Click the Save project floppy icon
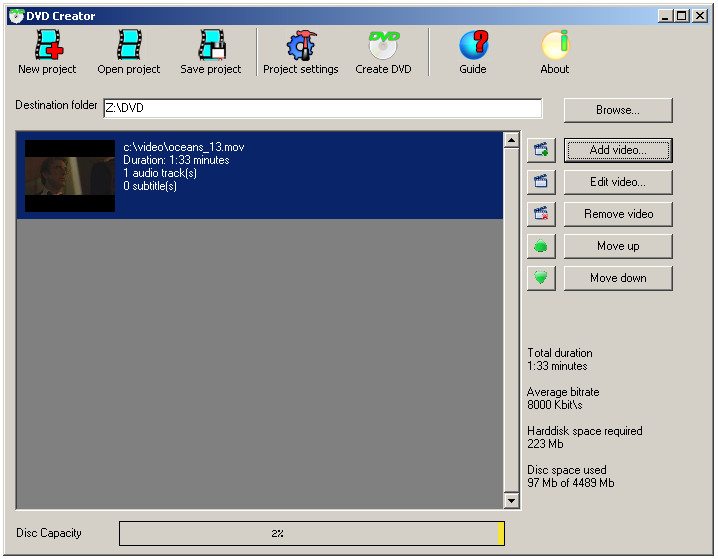 pyautogui.click(x=212, y=45)
